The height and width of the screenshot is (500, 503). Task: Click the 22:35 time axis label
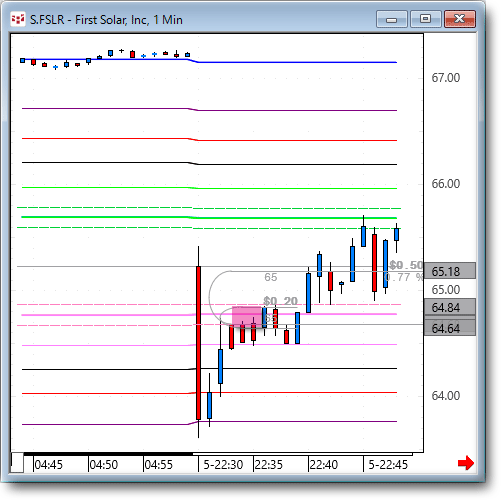pos(269,464)
